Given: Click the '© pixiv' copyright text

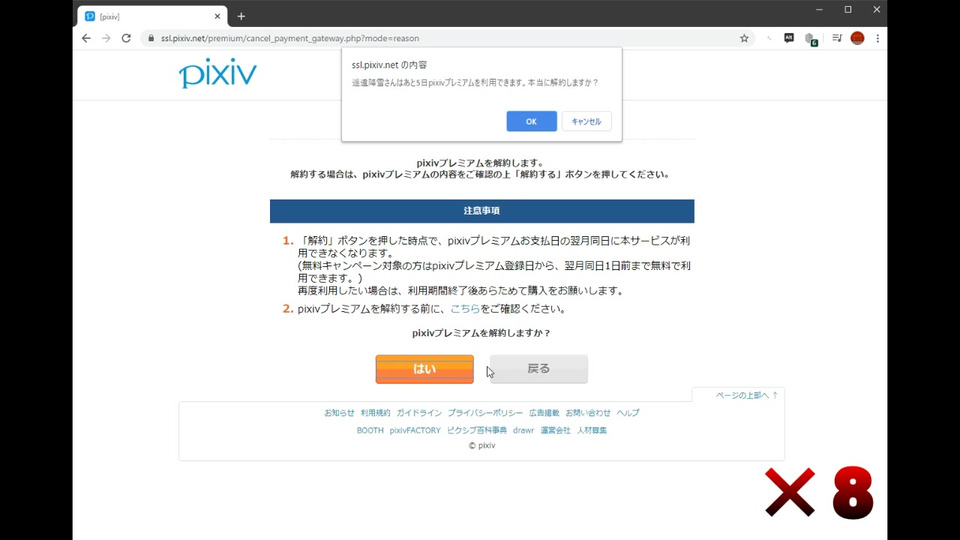Looking at the screenshot, I should [482, 446].
